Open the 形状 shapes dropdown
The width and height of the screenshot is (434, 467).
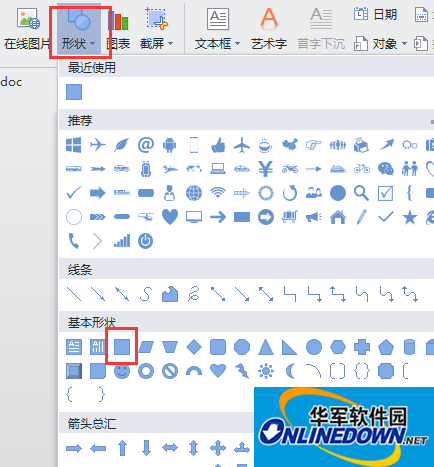(x=79, y=30)
